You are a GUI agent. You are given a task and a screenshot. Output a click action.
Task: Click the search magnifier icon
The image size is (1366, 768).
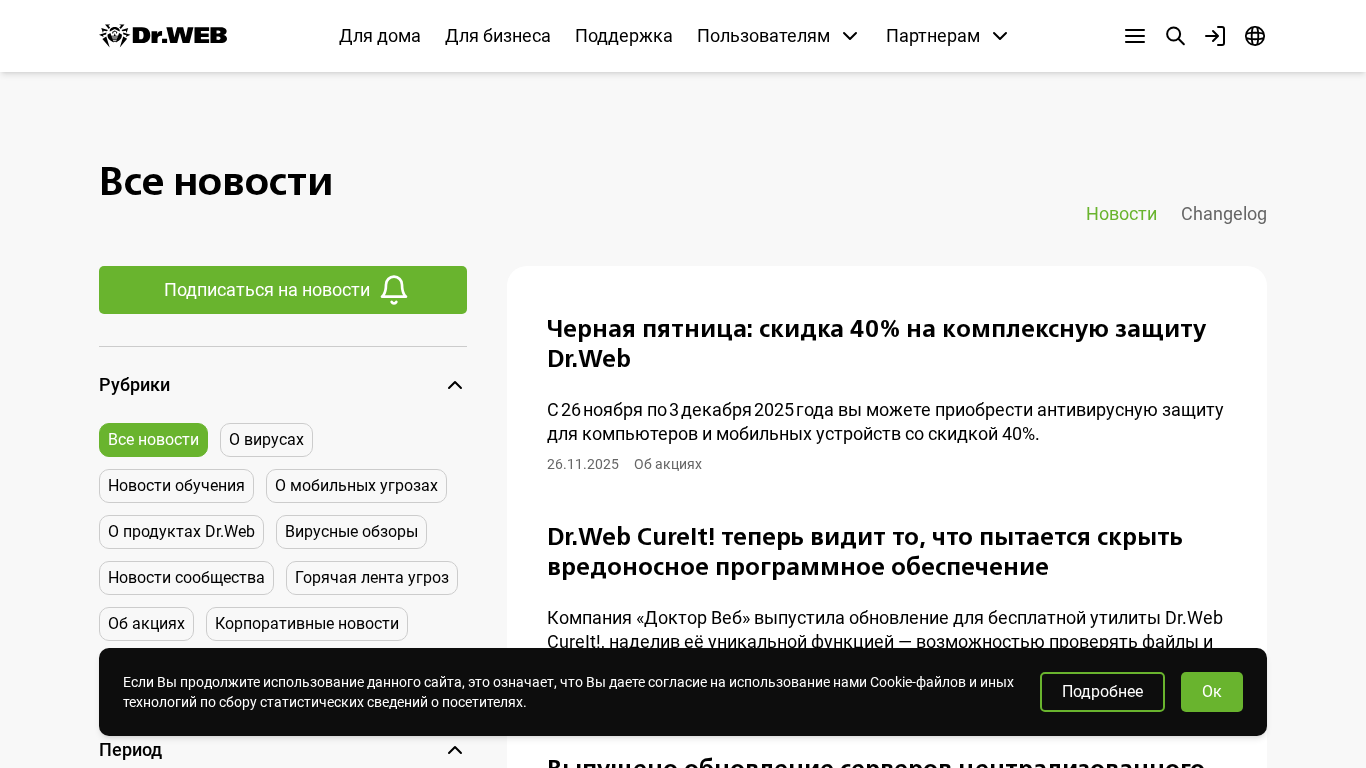[1175, 36]
